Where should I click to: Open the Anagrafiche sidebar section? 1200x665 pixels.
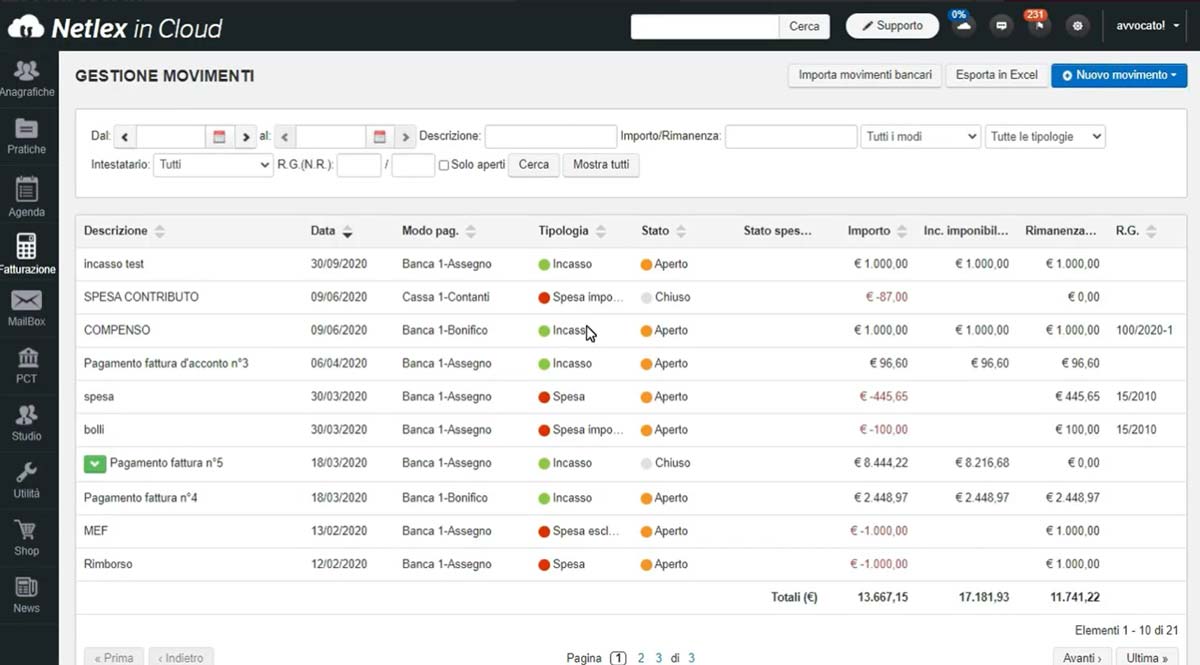coord(28,78)
